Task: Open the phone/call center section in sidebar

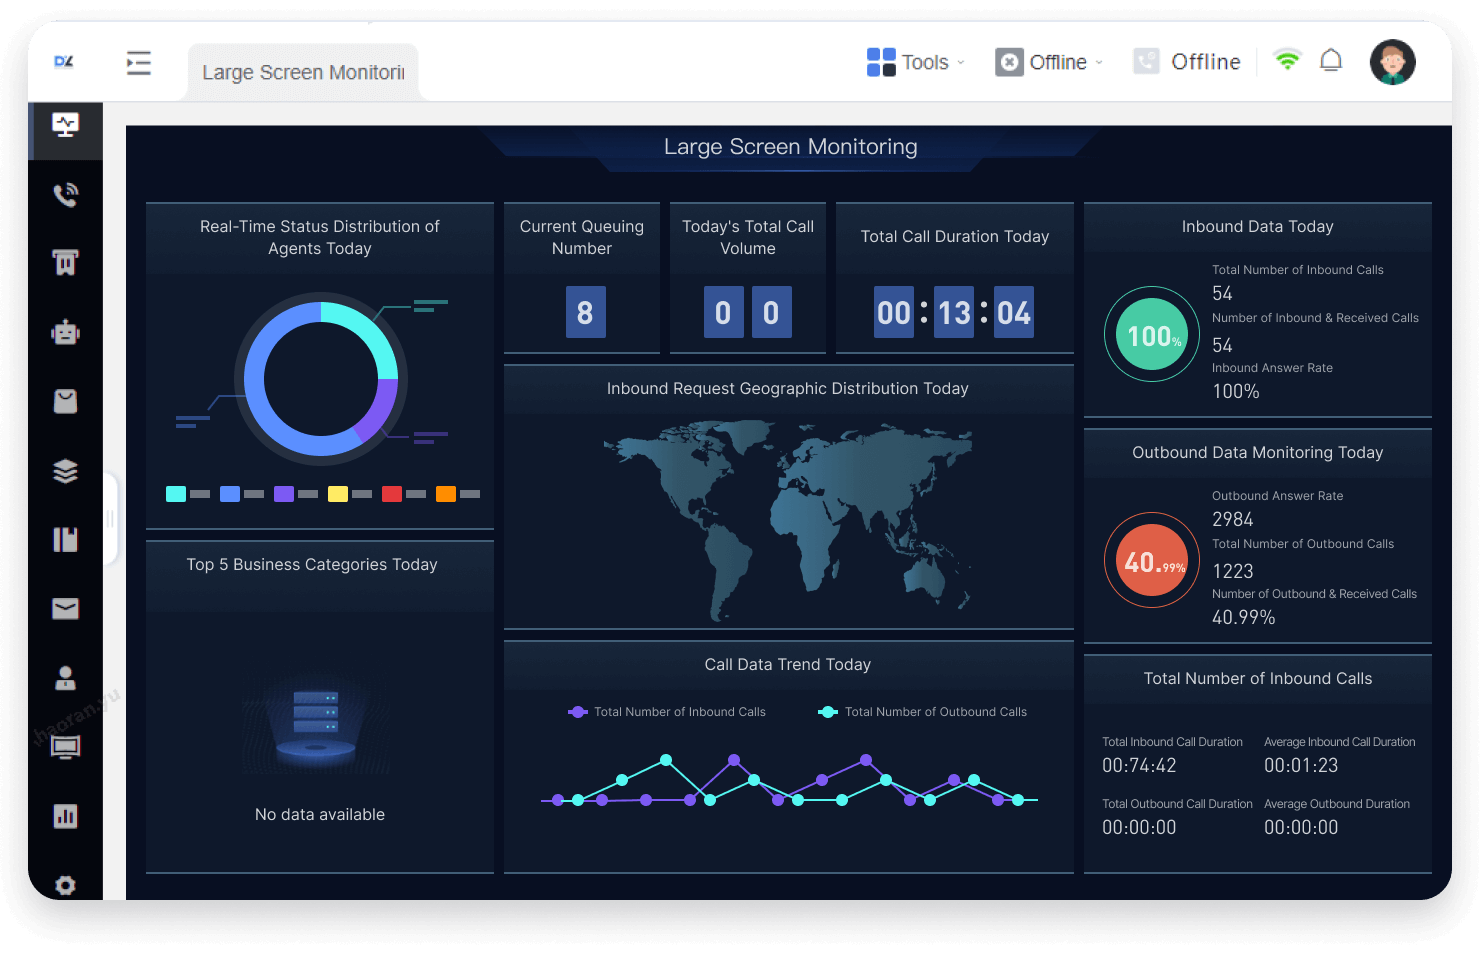Action: [x=65, y=195]
